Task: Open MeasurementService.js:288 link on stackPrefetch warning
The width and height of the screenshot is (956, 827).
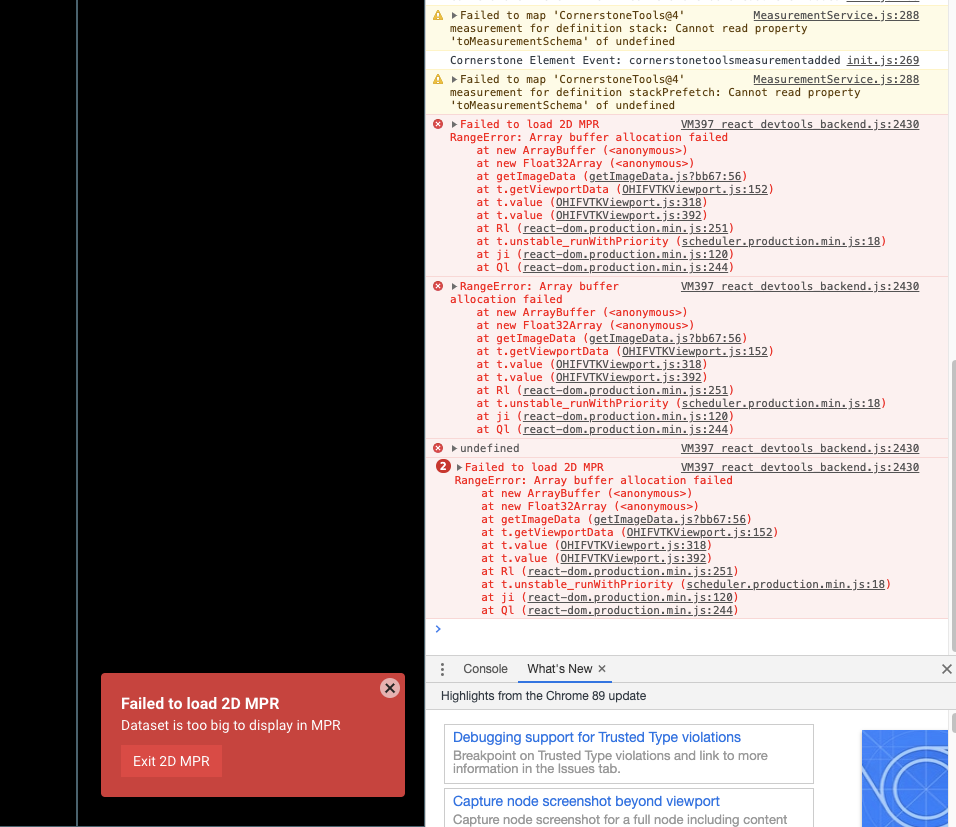Action: coord(836,79)
